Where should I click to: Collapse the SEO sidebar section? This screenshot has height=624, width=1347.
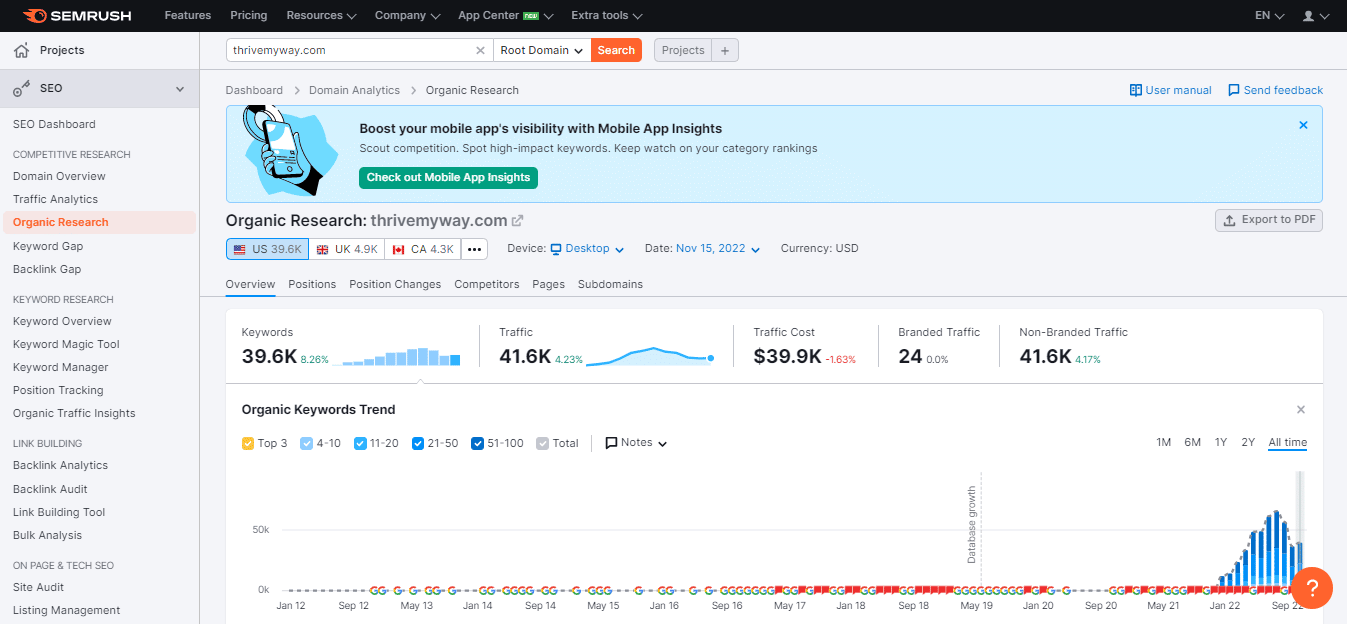point(180,89)
